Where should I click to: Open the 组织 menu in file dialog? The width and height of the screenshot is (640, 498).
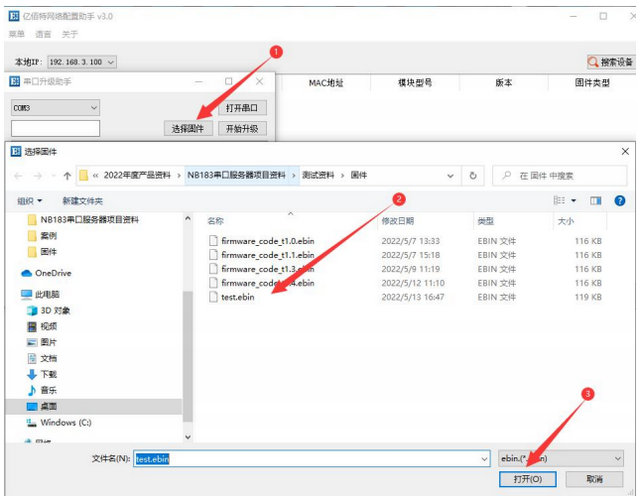point(29,200)
